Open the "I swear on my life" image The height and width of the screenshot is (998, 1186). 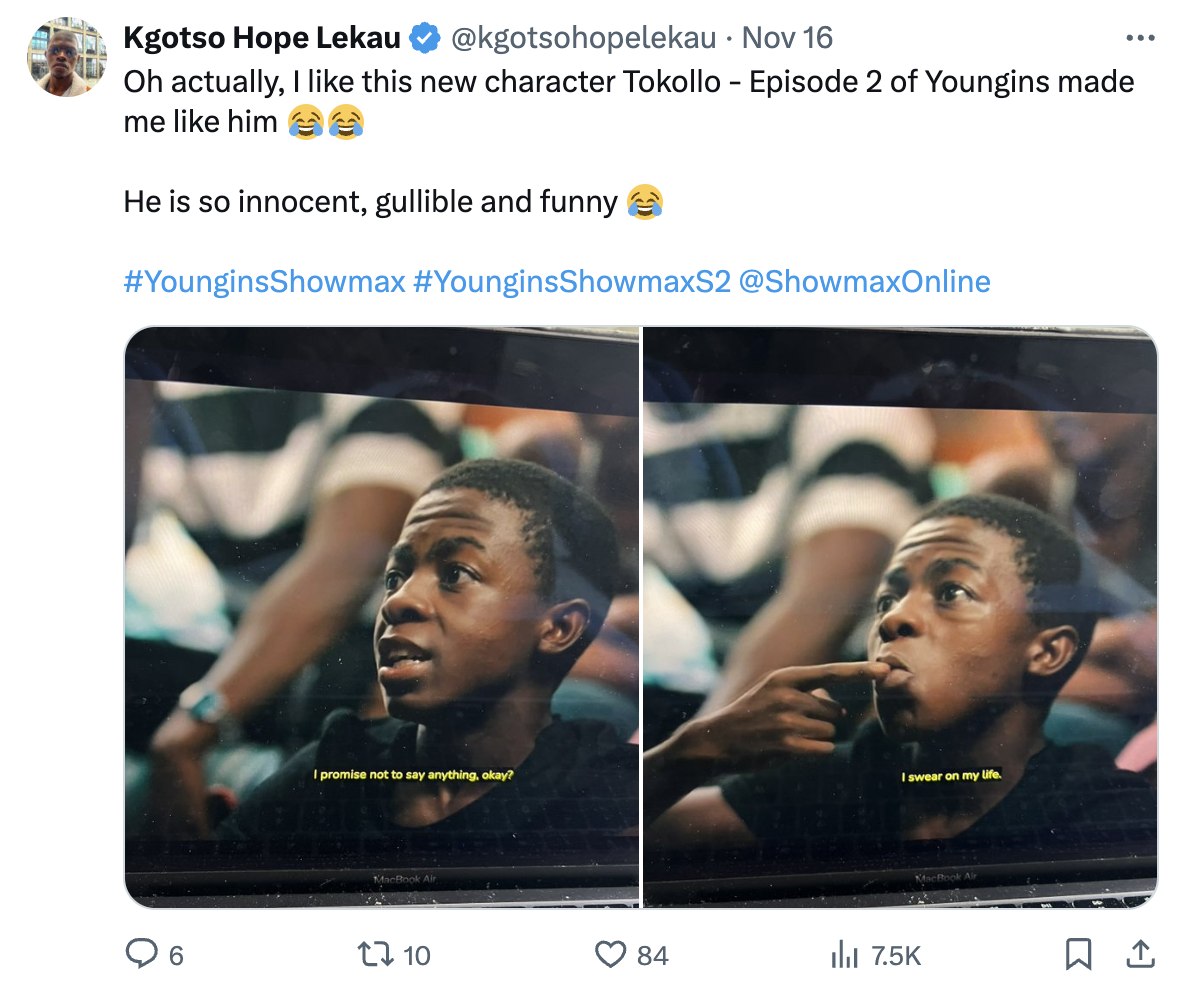pos(900,617)
